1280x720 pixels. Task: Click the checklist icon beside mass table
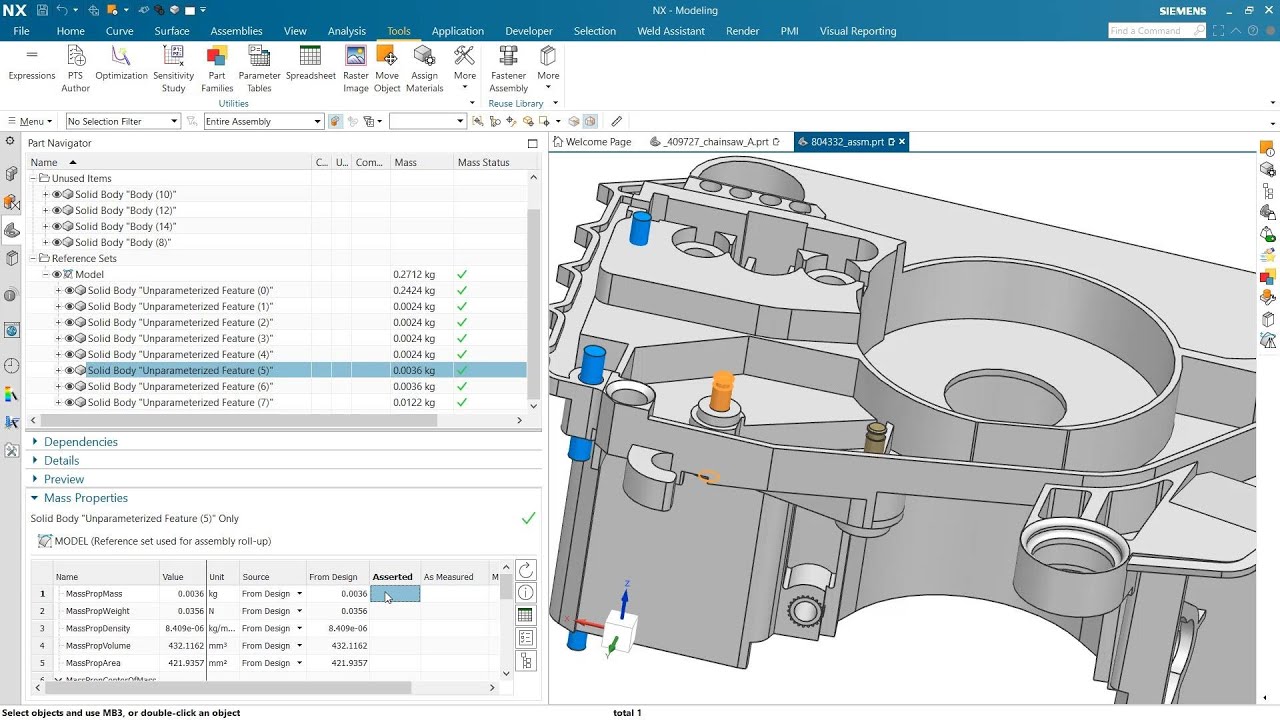click(526, 638)
